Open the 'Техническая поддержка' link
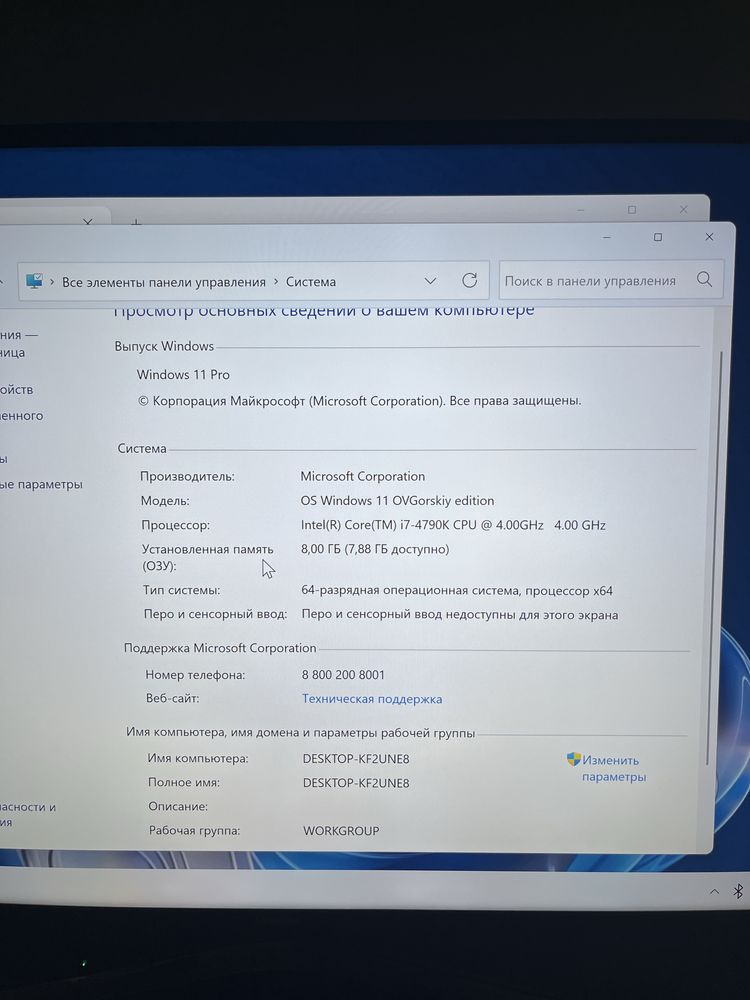Screen dimensions: 750x1000 coord(372,699)
